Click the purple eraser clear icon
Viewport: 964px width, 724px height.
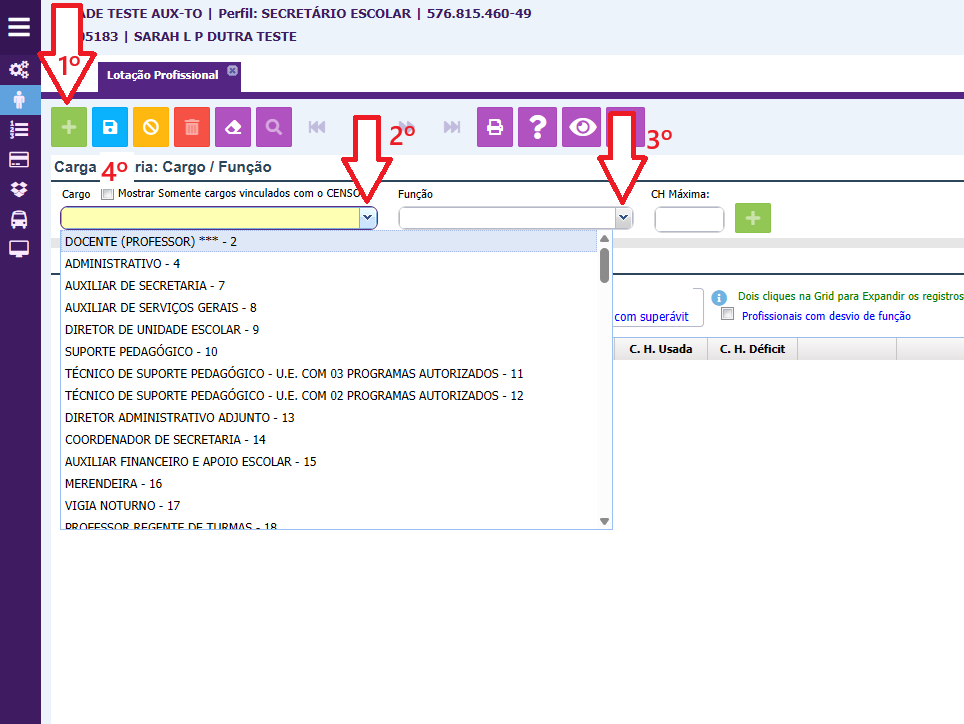click(x=233, y=128)
